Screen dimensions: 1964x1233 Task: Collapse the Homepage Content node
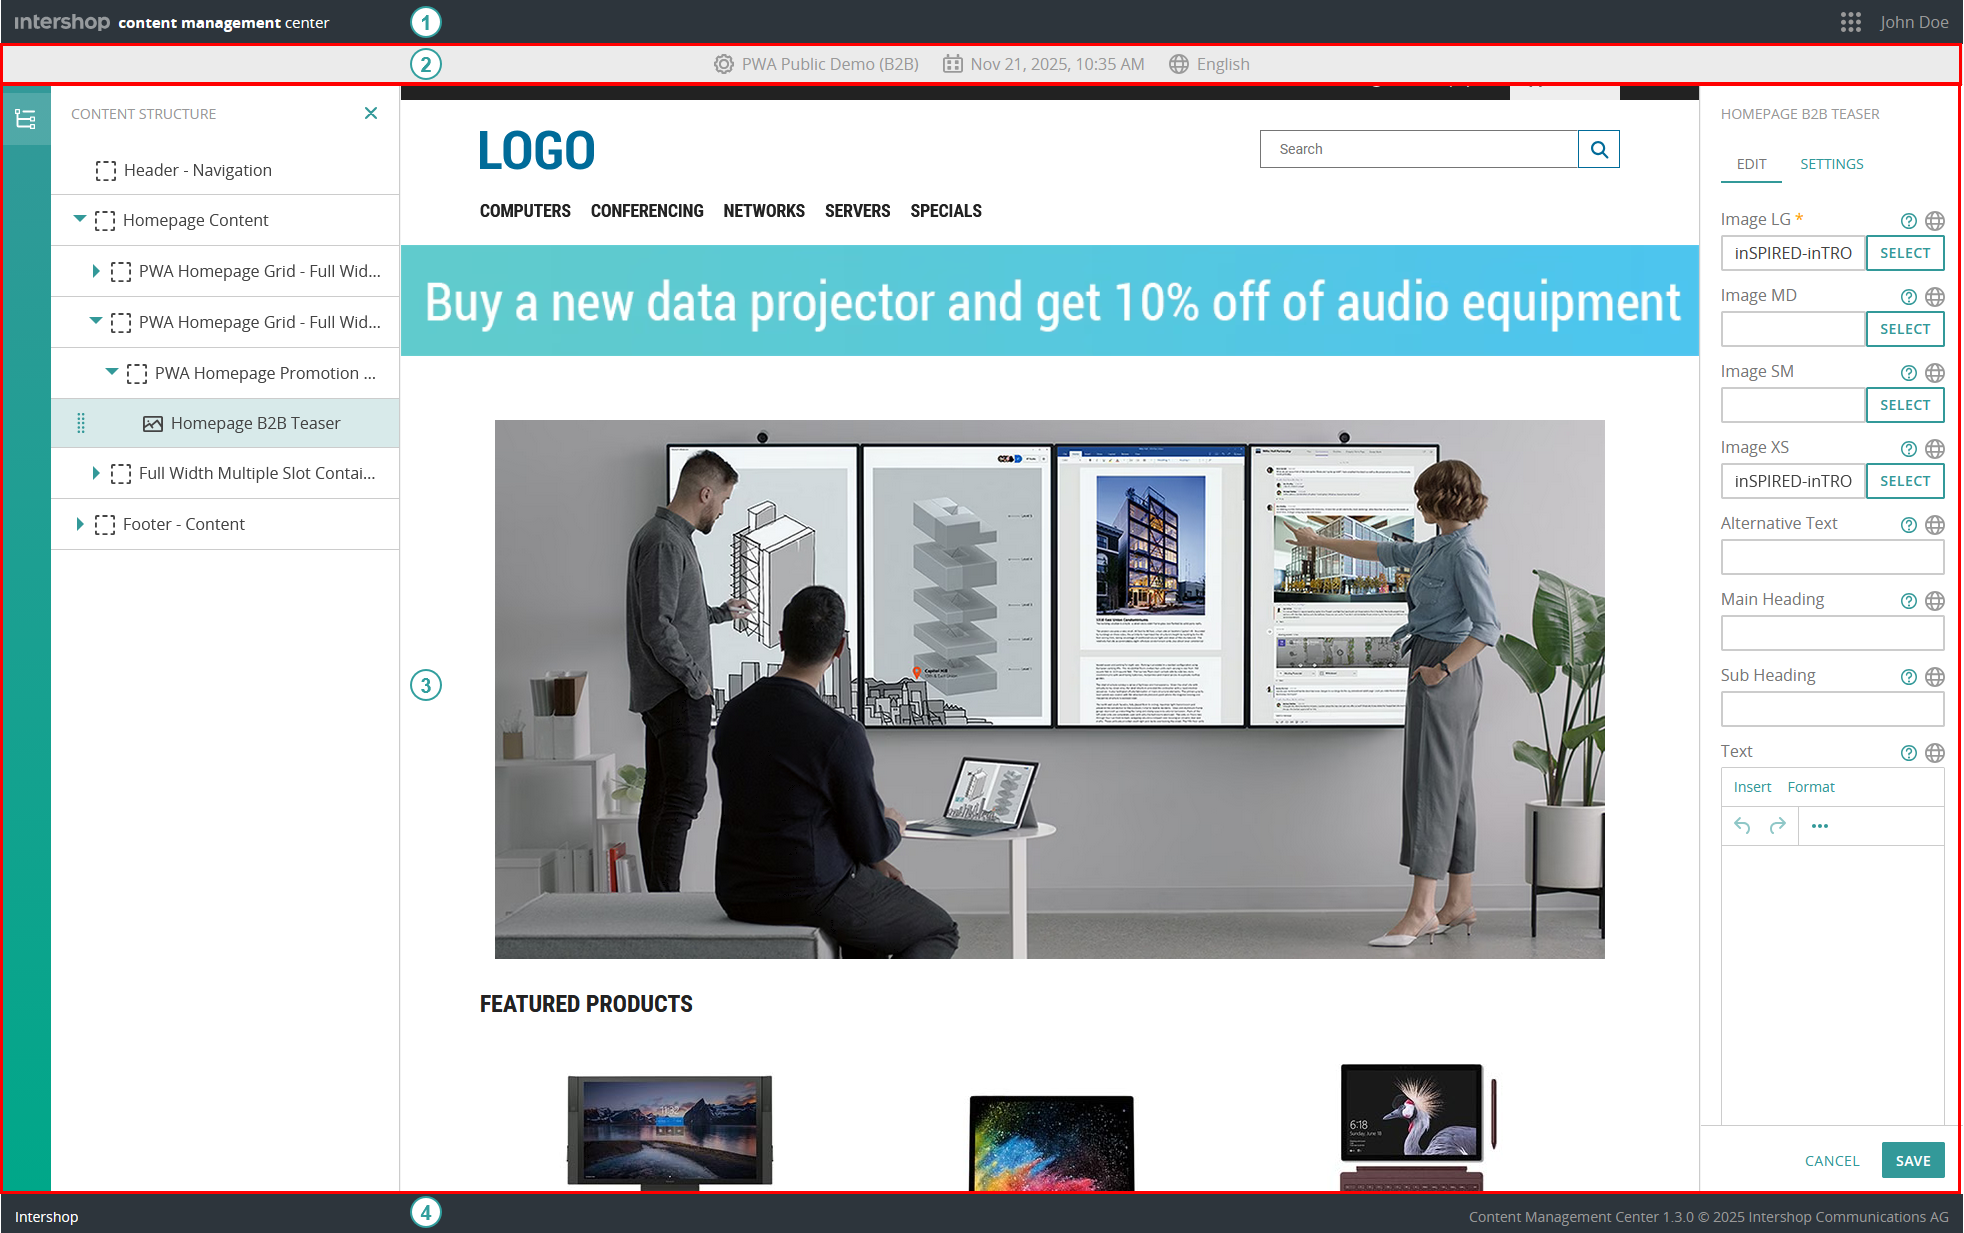(x=81, y=220)
